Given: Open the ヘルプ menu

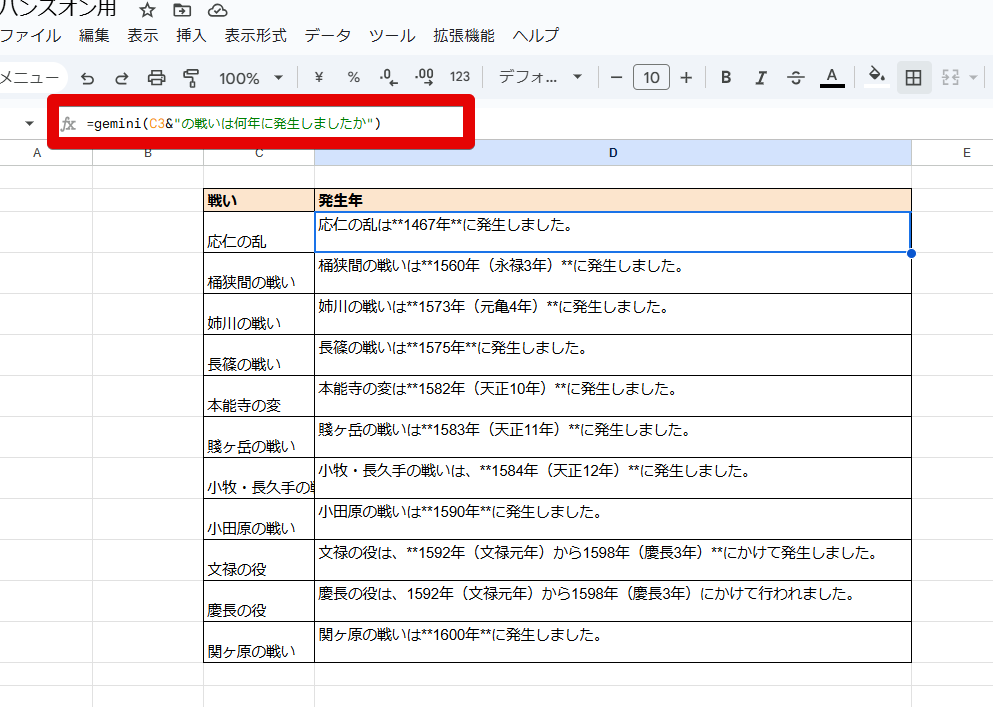Looking at the screenshot, I should pos(536,35).
